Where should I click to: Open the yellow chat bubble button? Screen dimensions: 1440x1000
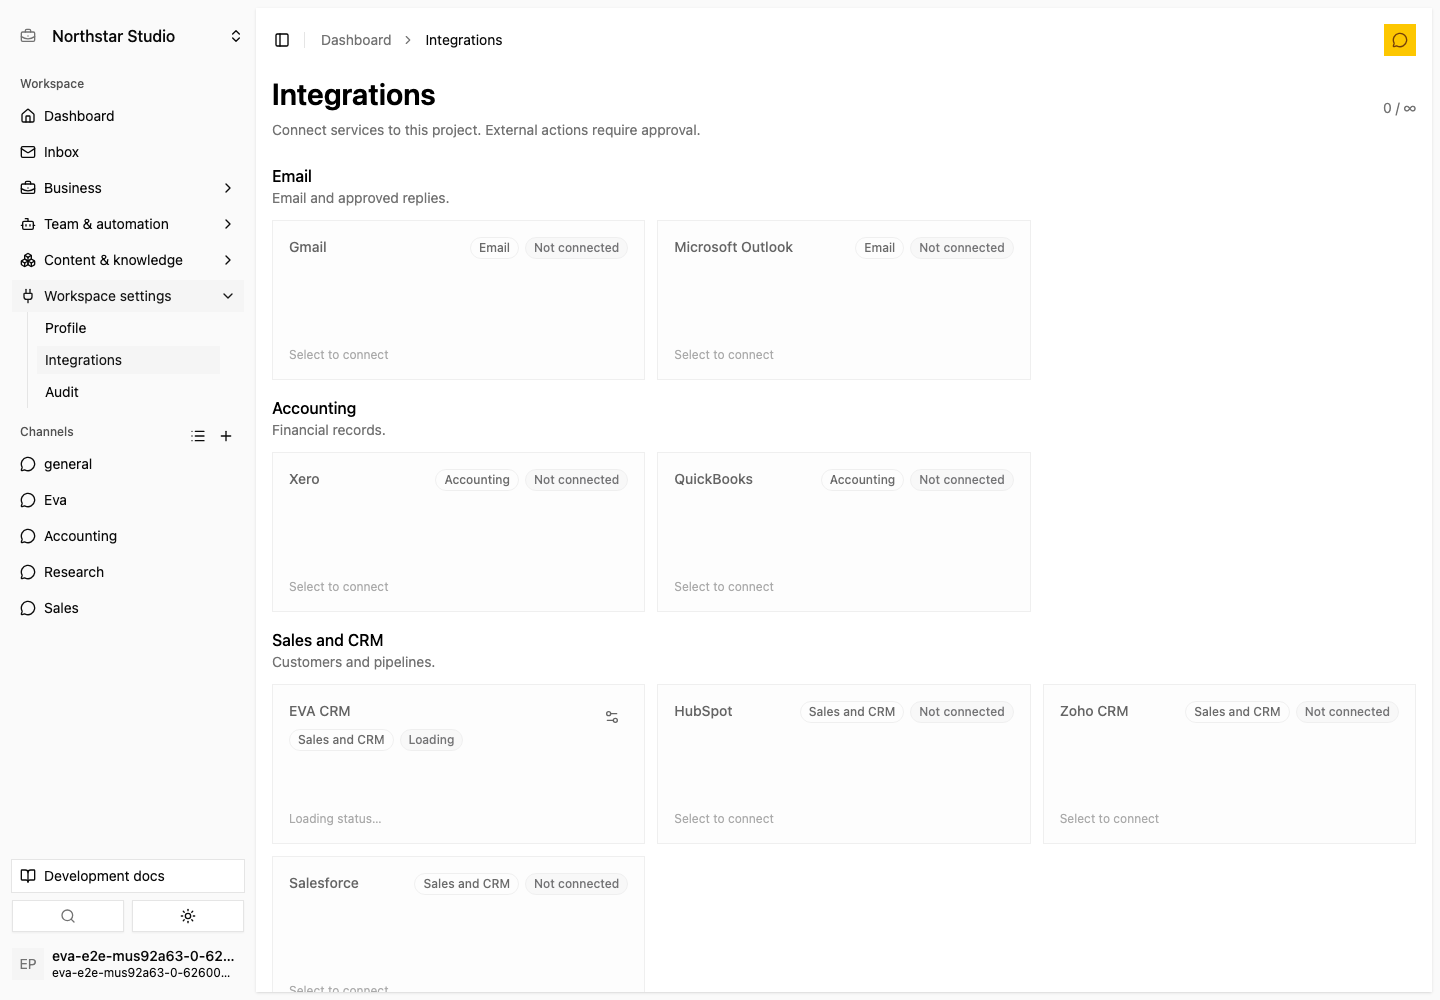[1399, 40]
